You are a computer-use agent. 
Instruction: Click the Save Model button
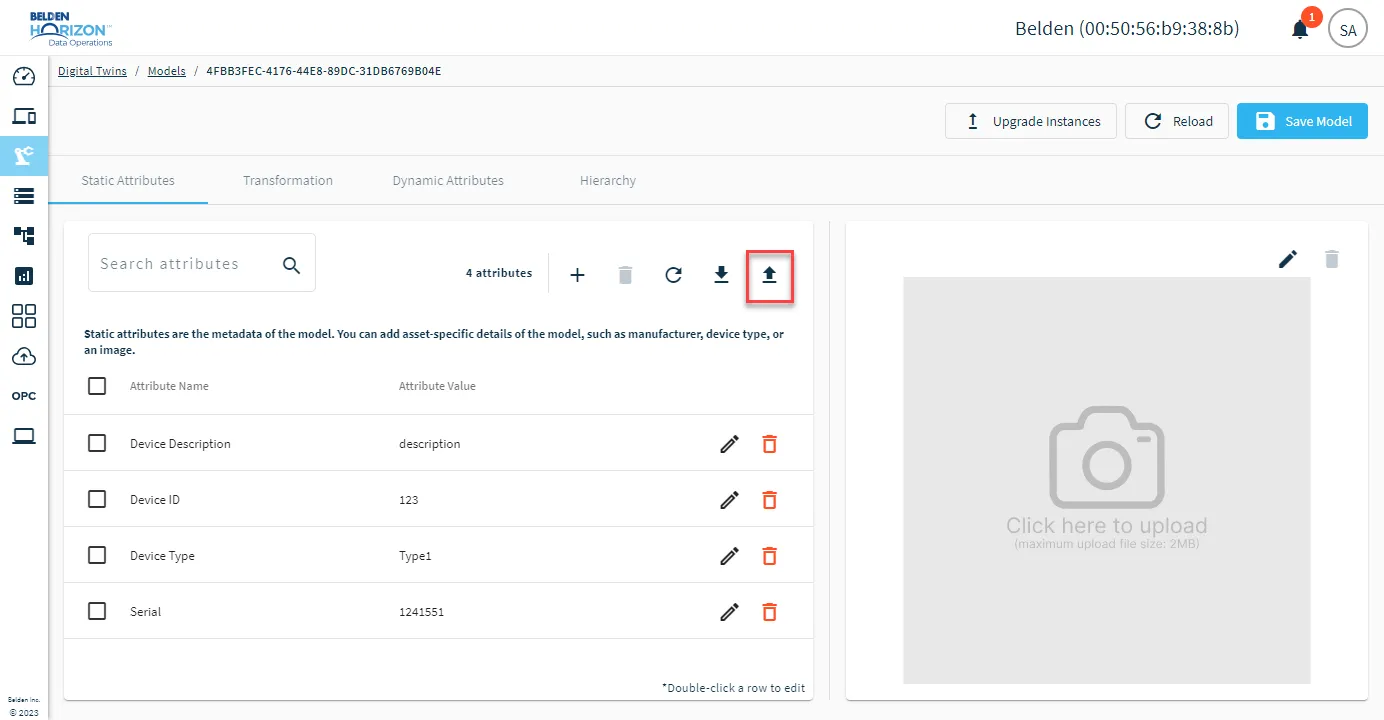click(1302, 121)
